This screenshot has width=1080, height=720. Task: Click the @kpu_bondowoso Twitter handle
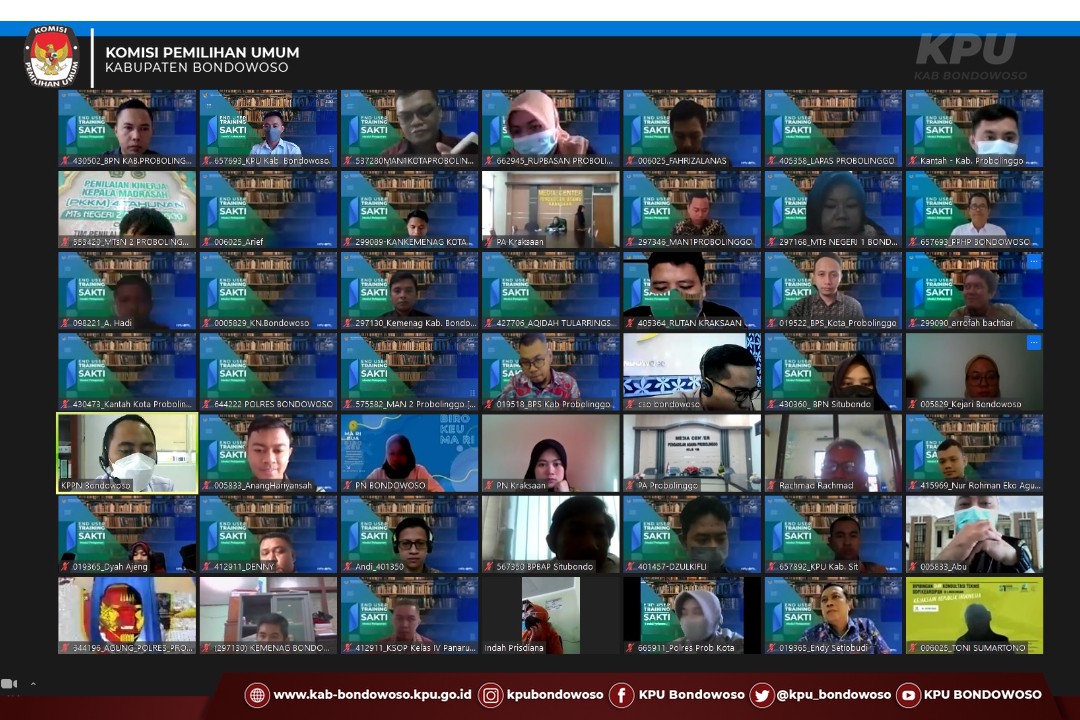[833, 695]
